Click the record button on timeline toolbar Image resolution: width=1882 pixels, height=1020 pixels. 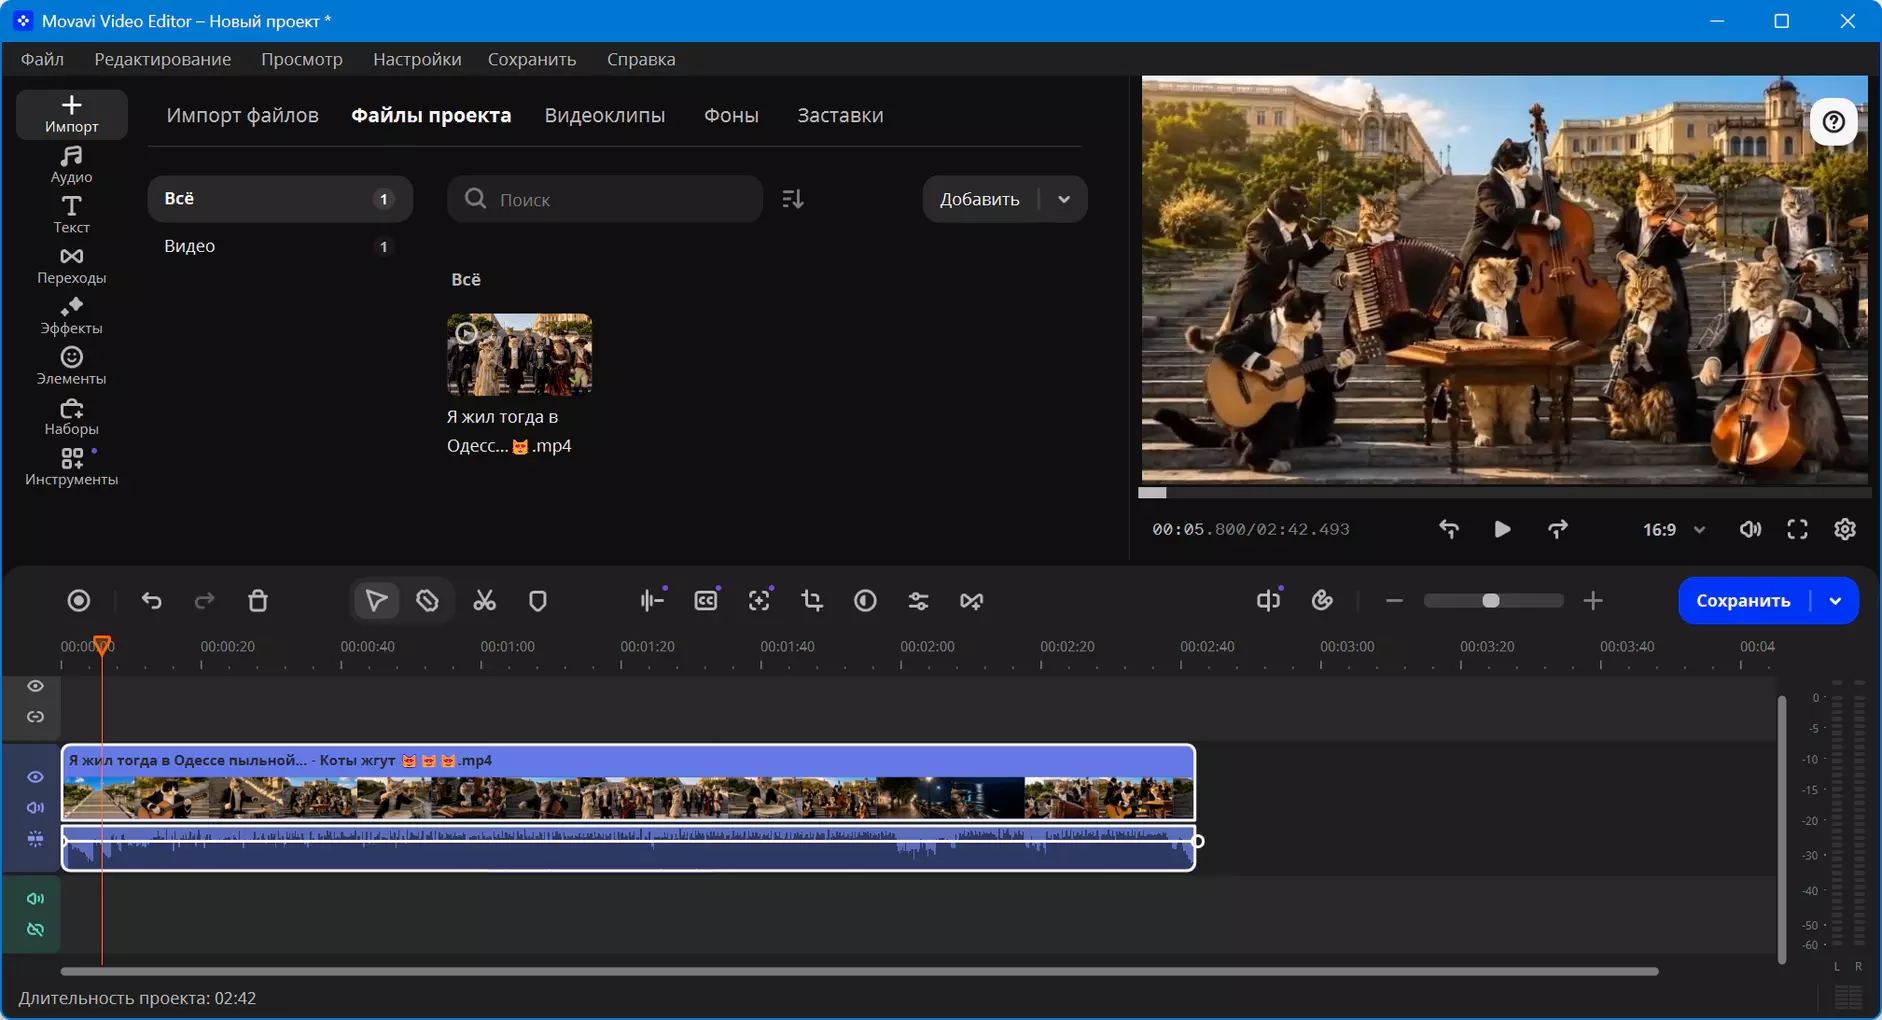(79, 601)
